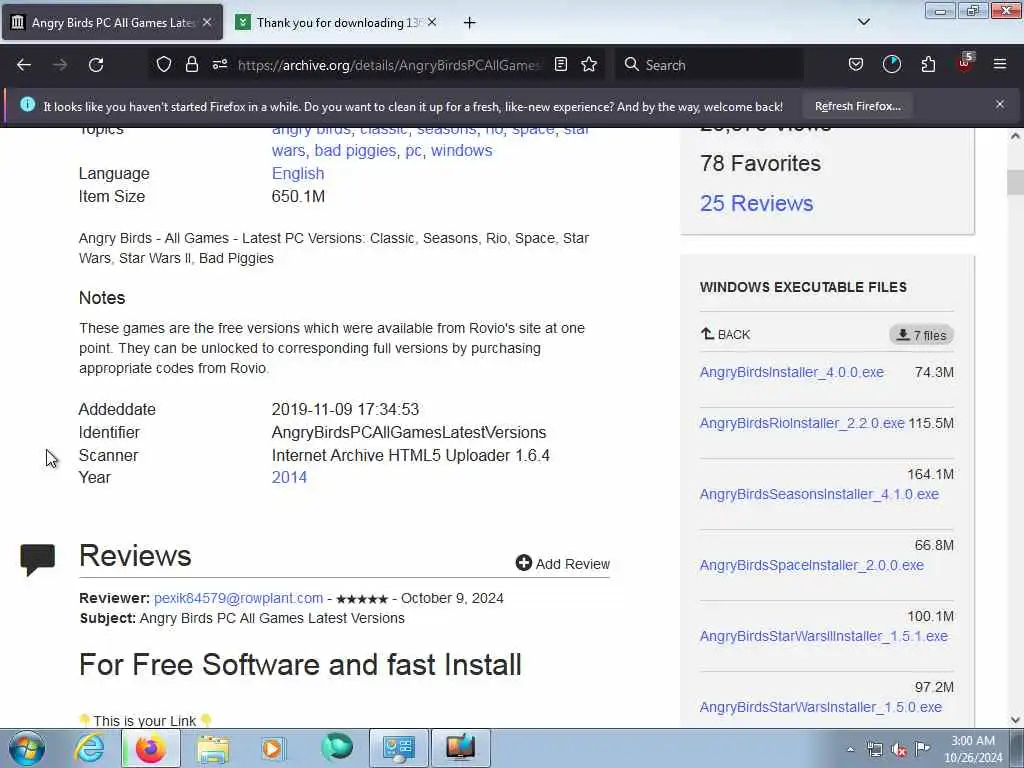Open the taskbar clock showing 3:00 AM
The height and width of the screenshot is (768, 1024).
pos(972,749)
